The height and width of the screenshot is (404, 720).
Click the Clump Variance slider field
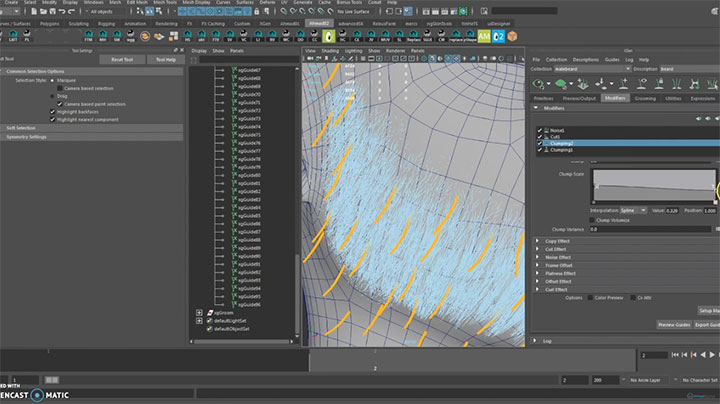pyautogui.click(x=650, y=229)
